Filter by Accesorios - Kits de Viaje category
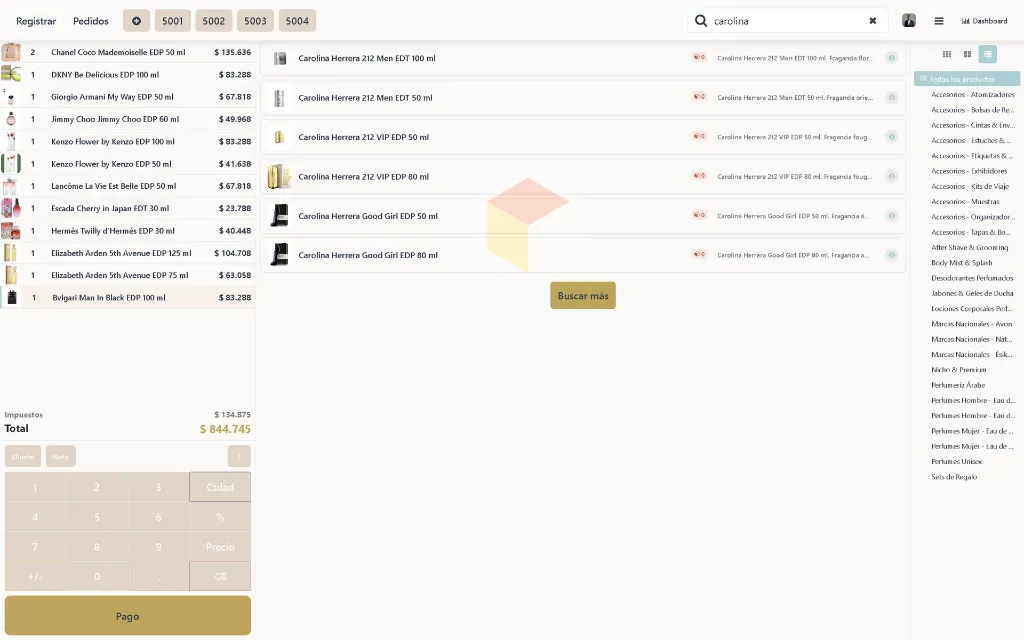 [x=970, y=186]
